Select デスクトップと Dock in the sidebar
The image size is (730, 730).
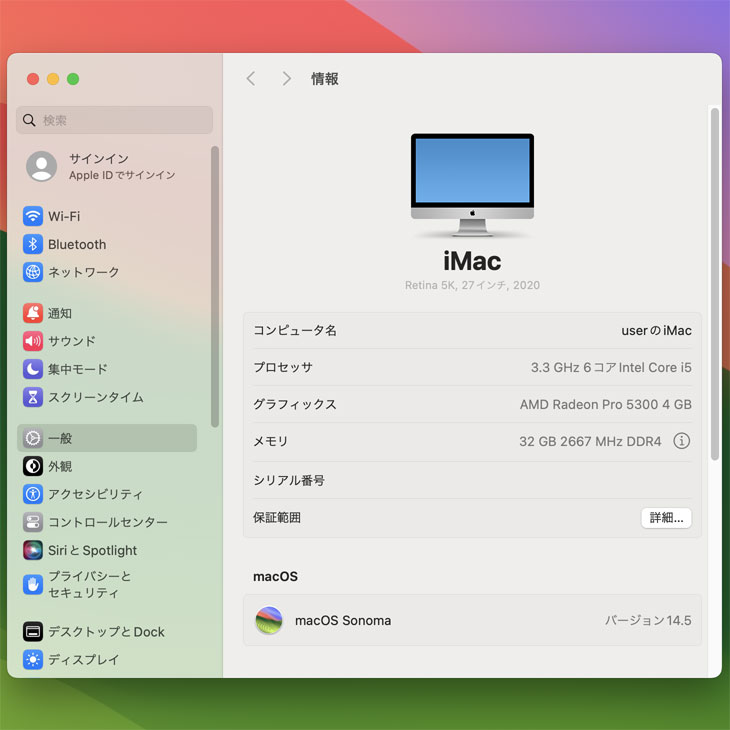[107, 632]
